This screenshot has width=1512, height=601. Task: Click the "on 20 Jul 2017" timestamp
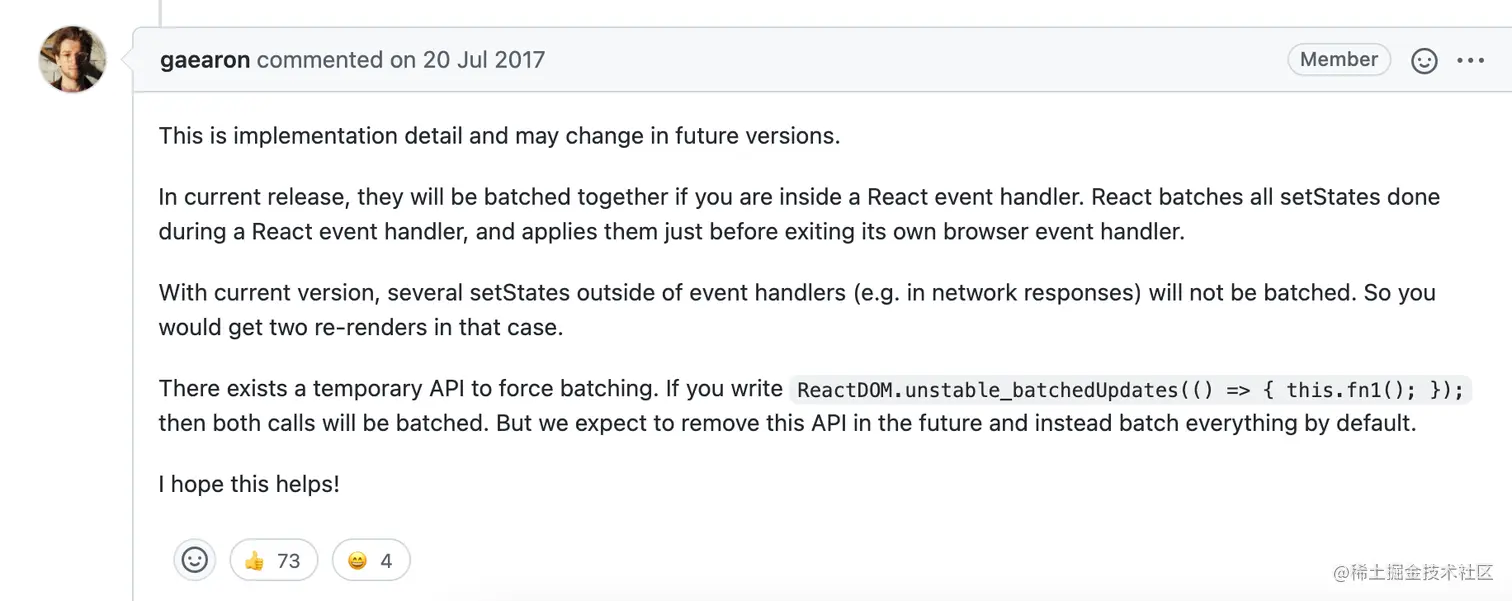(468, 60)
